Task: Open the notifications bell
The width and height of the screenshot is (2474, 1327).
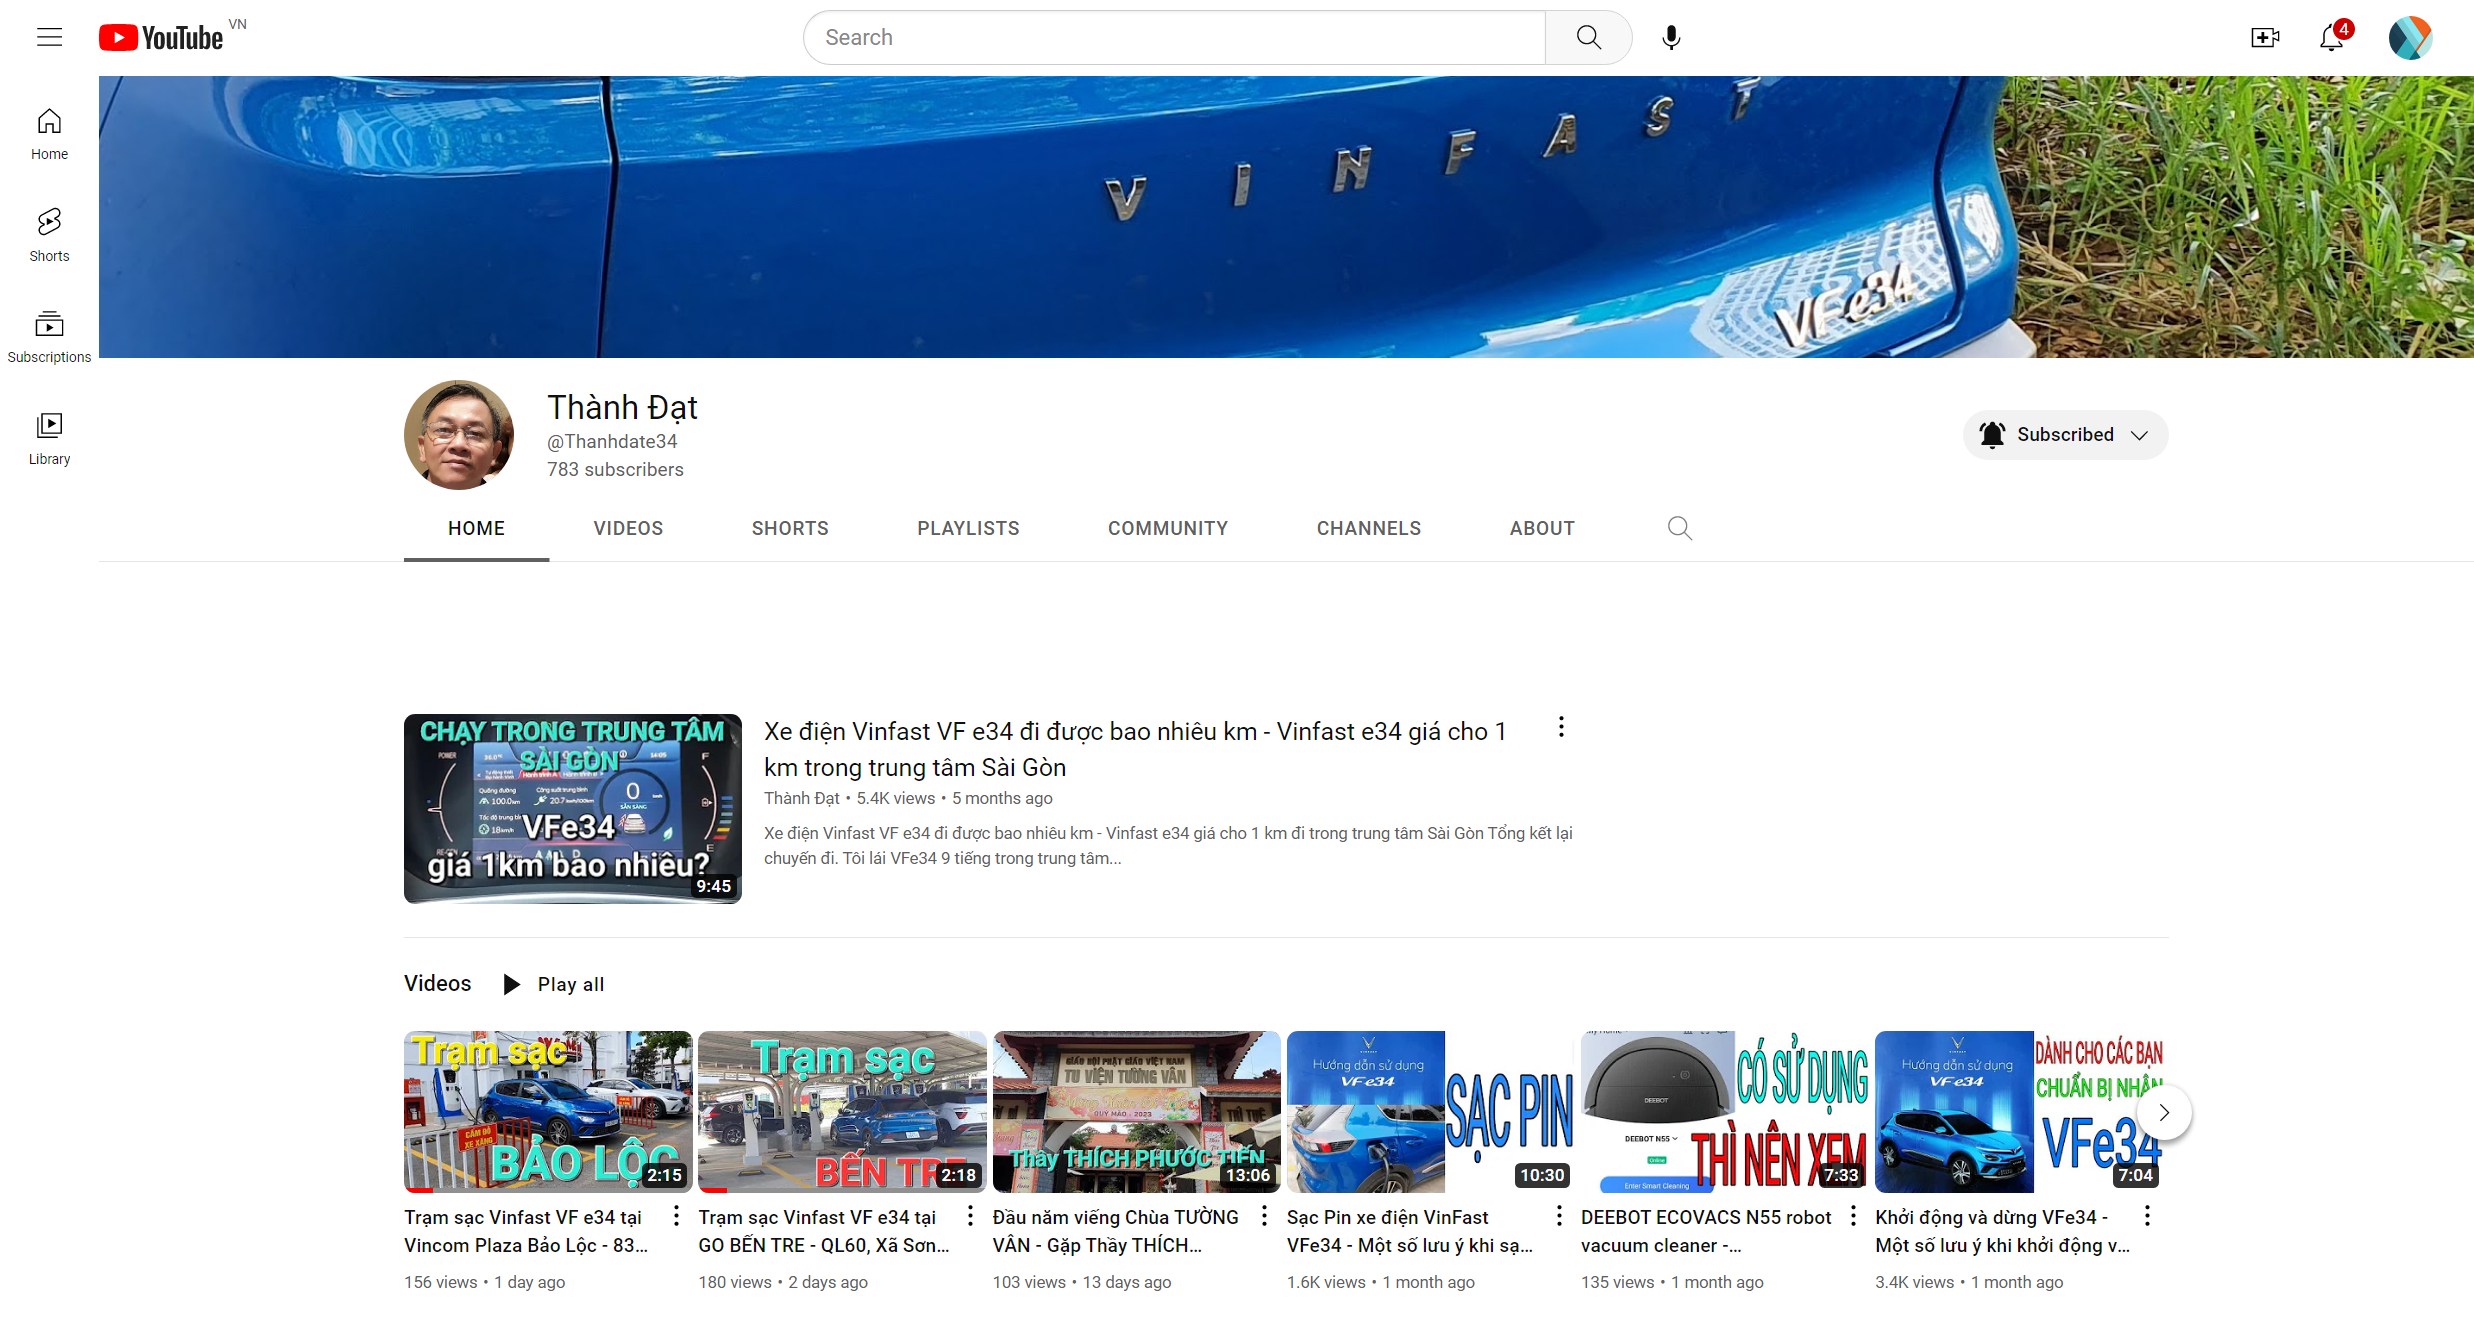Action: click(2332, 38)
